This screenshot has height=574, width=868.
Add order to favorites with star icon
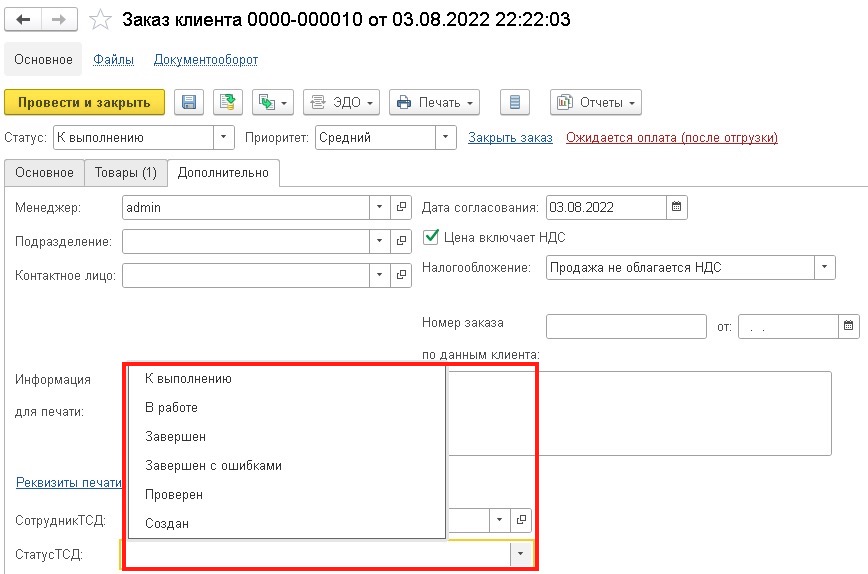click(100, 20)
